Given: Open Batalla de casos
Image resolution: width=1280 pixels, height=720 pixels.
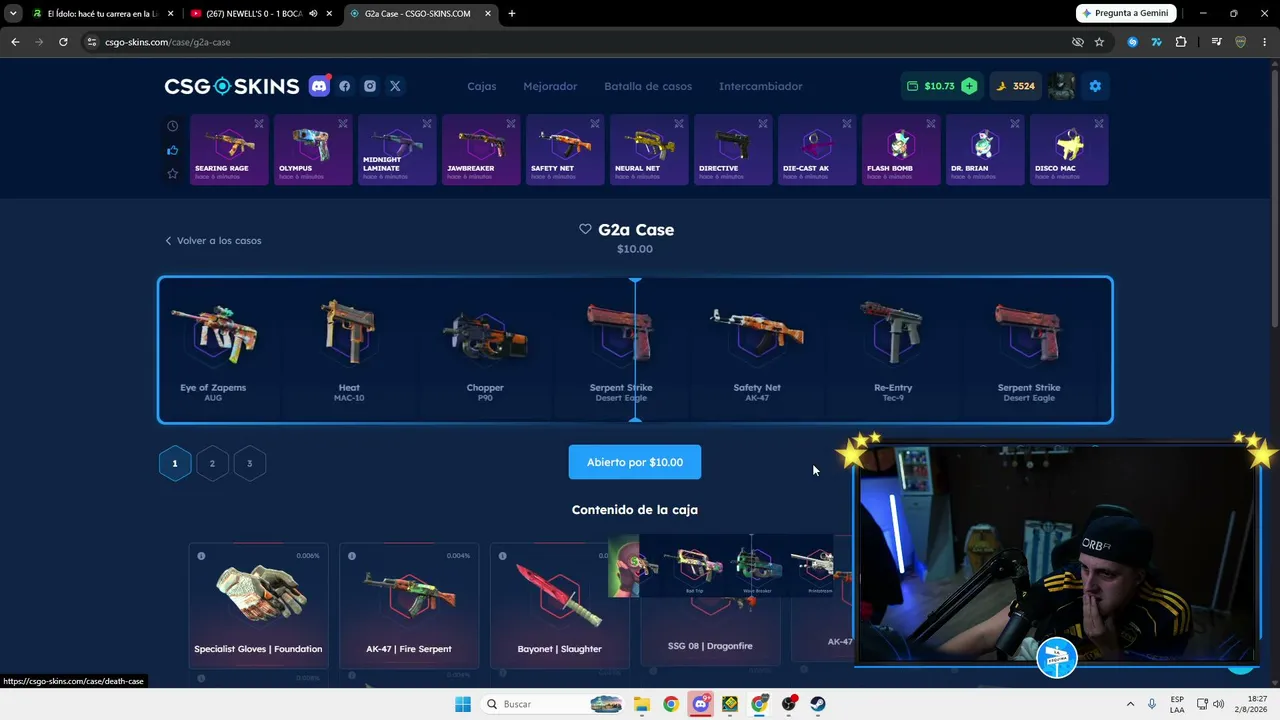Looking at the screenshot, I should point(648,86).
